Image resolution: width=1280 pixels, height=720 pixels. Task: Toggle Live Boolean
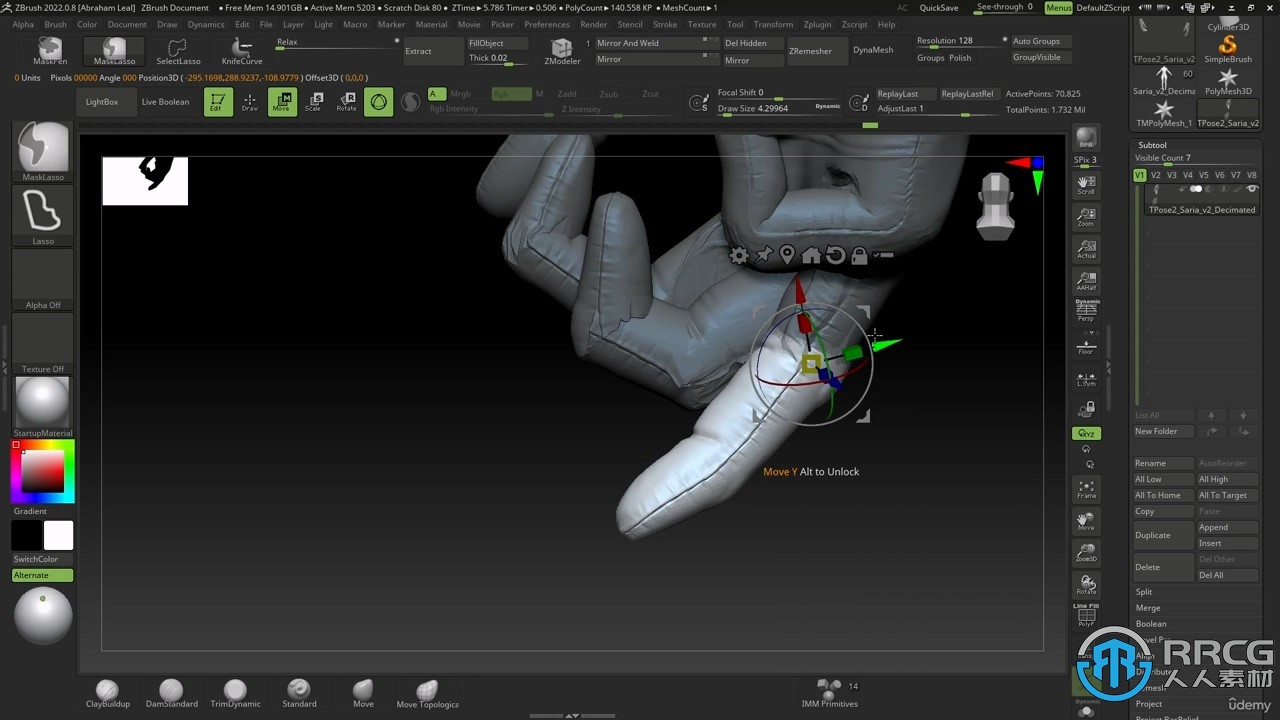pos(165,101)
